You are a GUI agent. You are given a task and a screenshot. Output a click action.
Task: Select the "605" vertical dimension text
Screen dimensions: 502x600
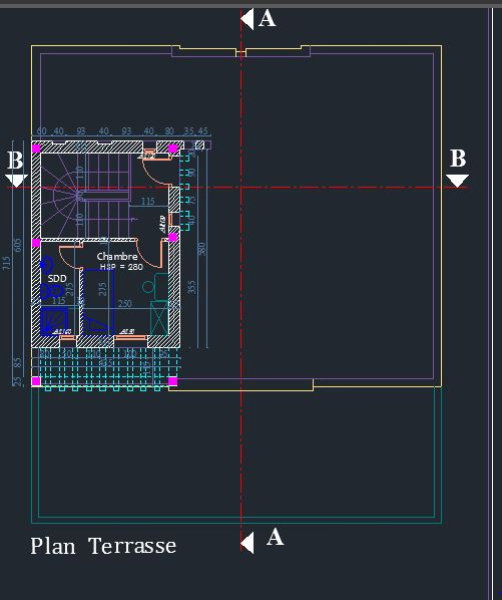point(18,245)
